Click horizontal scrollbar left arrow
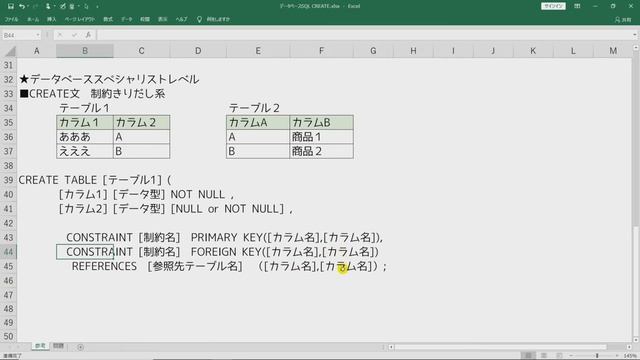Viewport: 640px width, 360px height. (x=391, y=347)
